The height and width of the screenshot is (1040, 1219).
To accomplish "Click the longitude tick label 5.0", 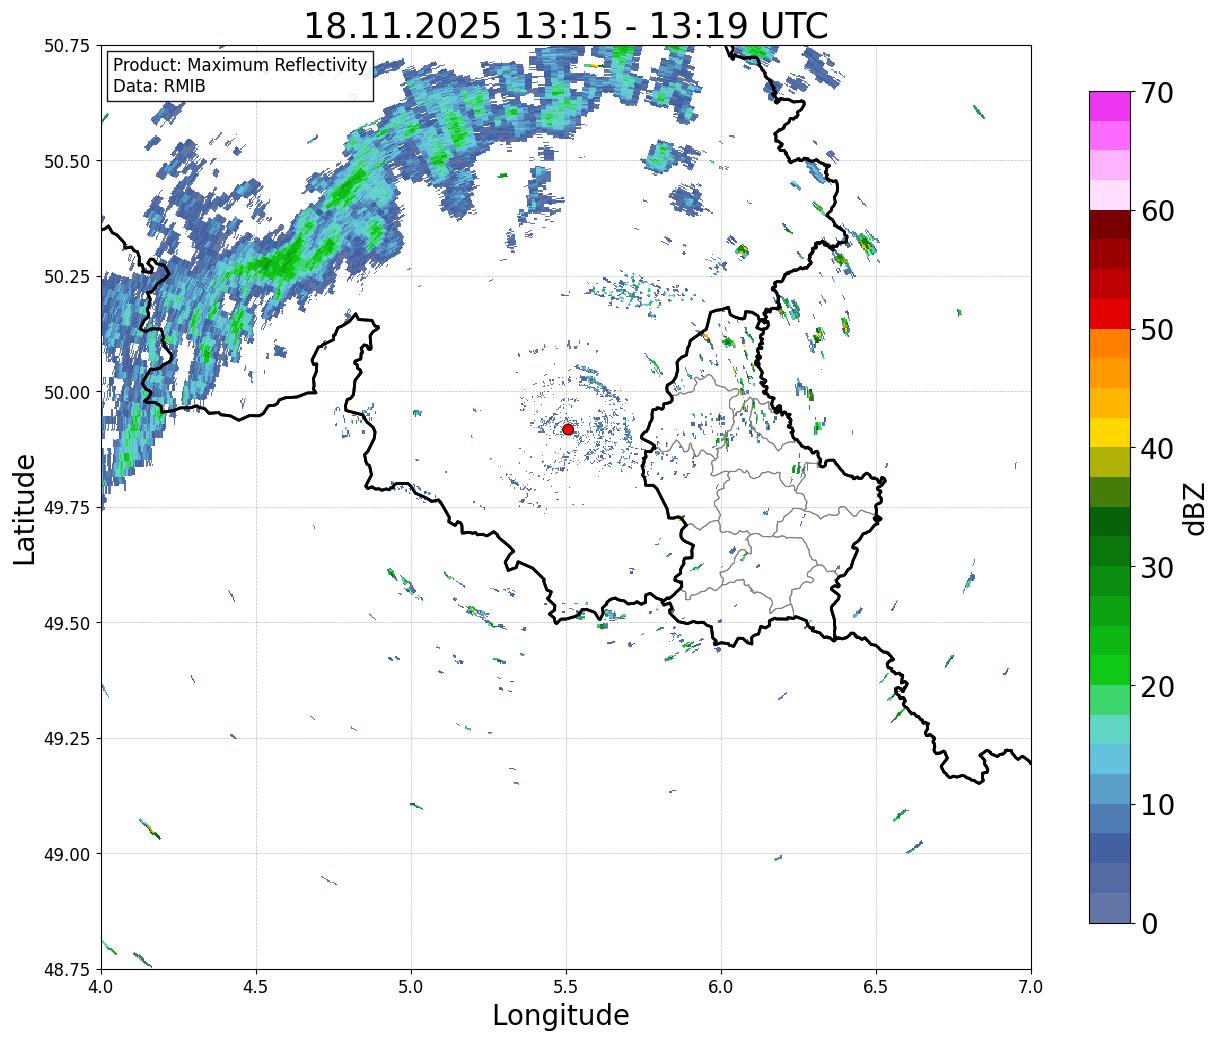I will coord(411,986).
